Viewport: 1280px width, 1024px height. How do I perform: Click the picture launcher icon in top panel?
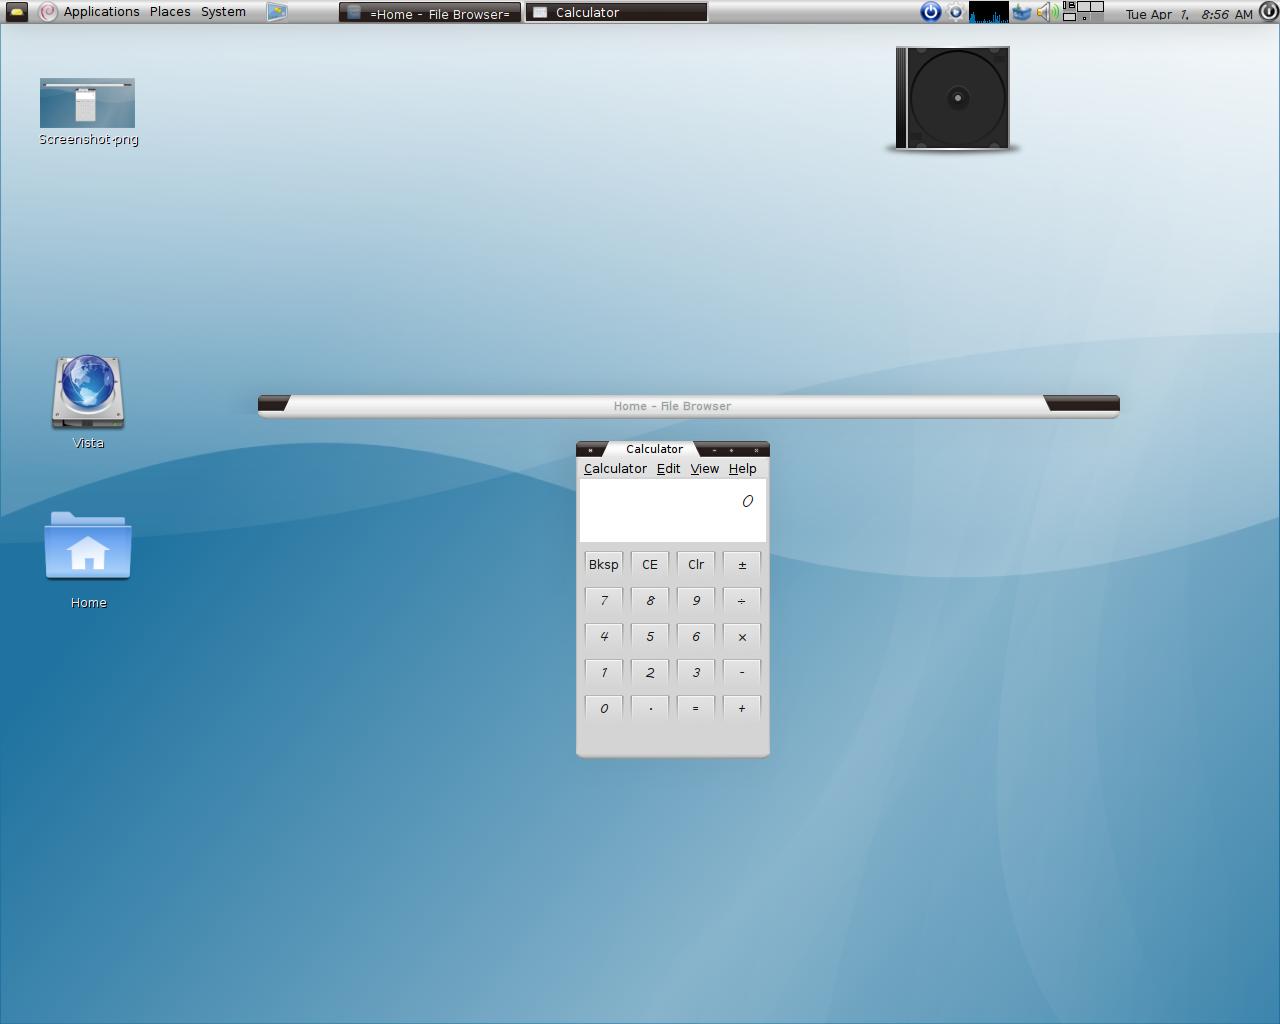[x=277, y=12]
